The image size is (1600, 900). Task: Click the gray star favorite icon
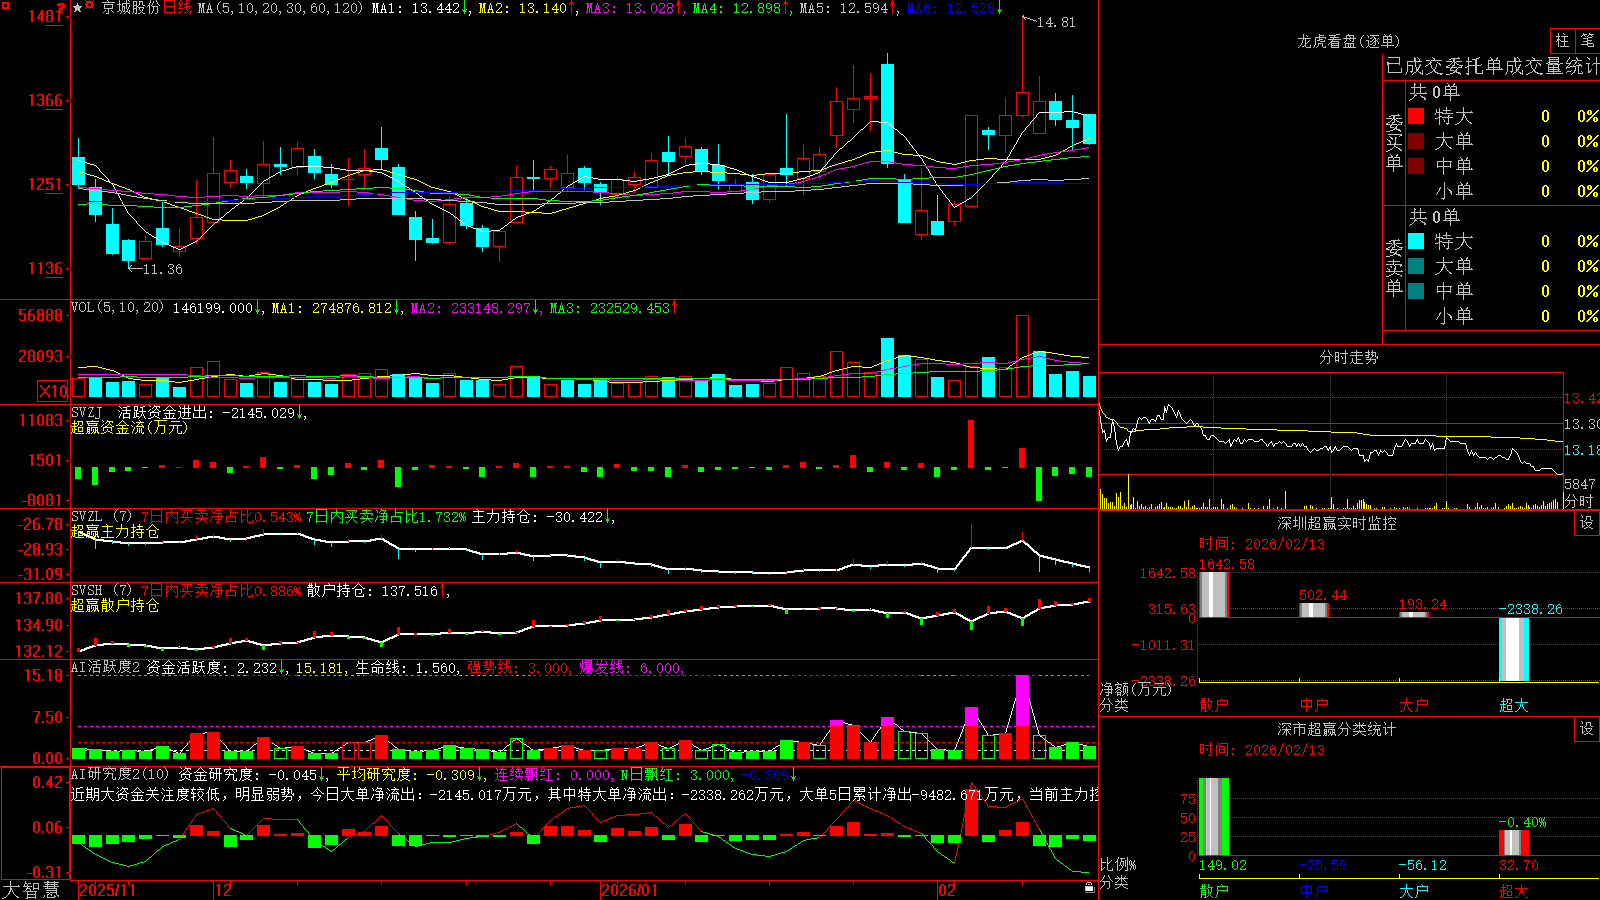(78, 8)
